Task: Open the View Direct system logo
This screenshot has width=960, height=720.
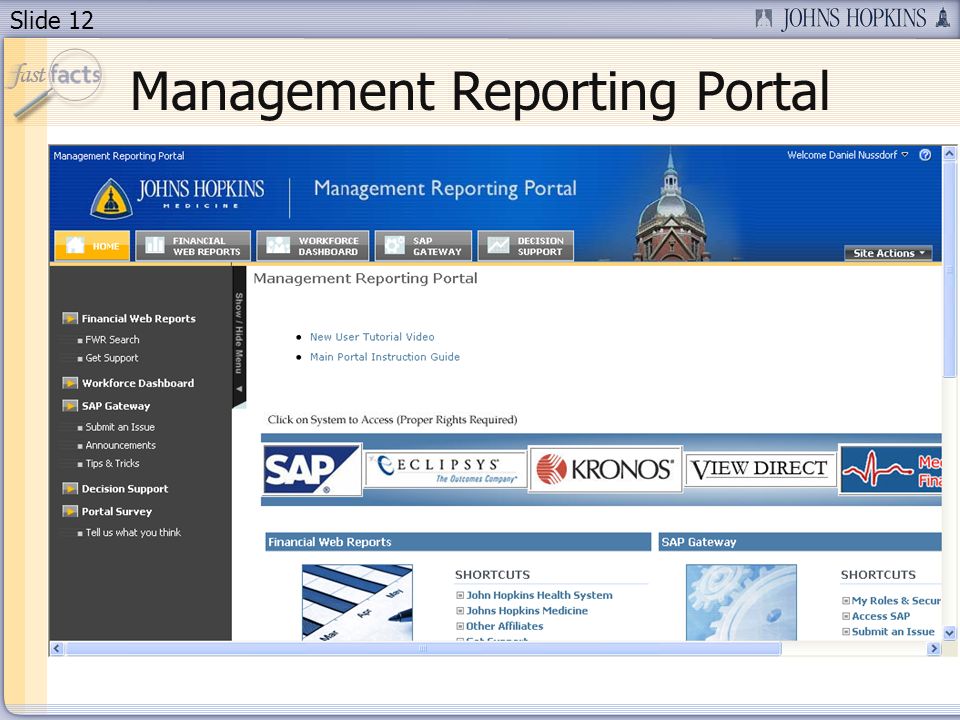Action: pyautogui.click(x=760, y=470)
